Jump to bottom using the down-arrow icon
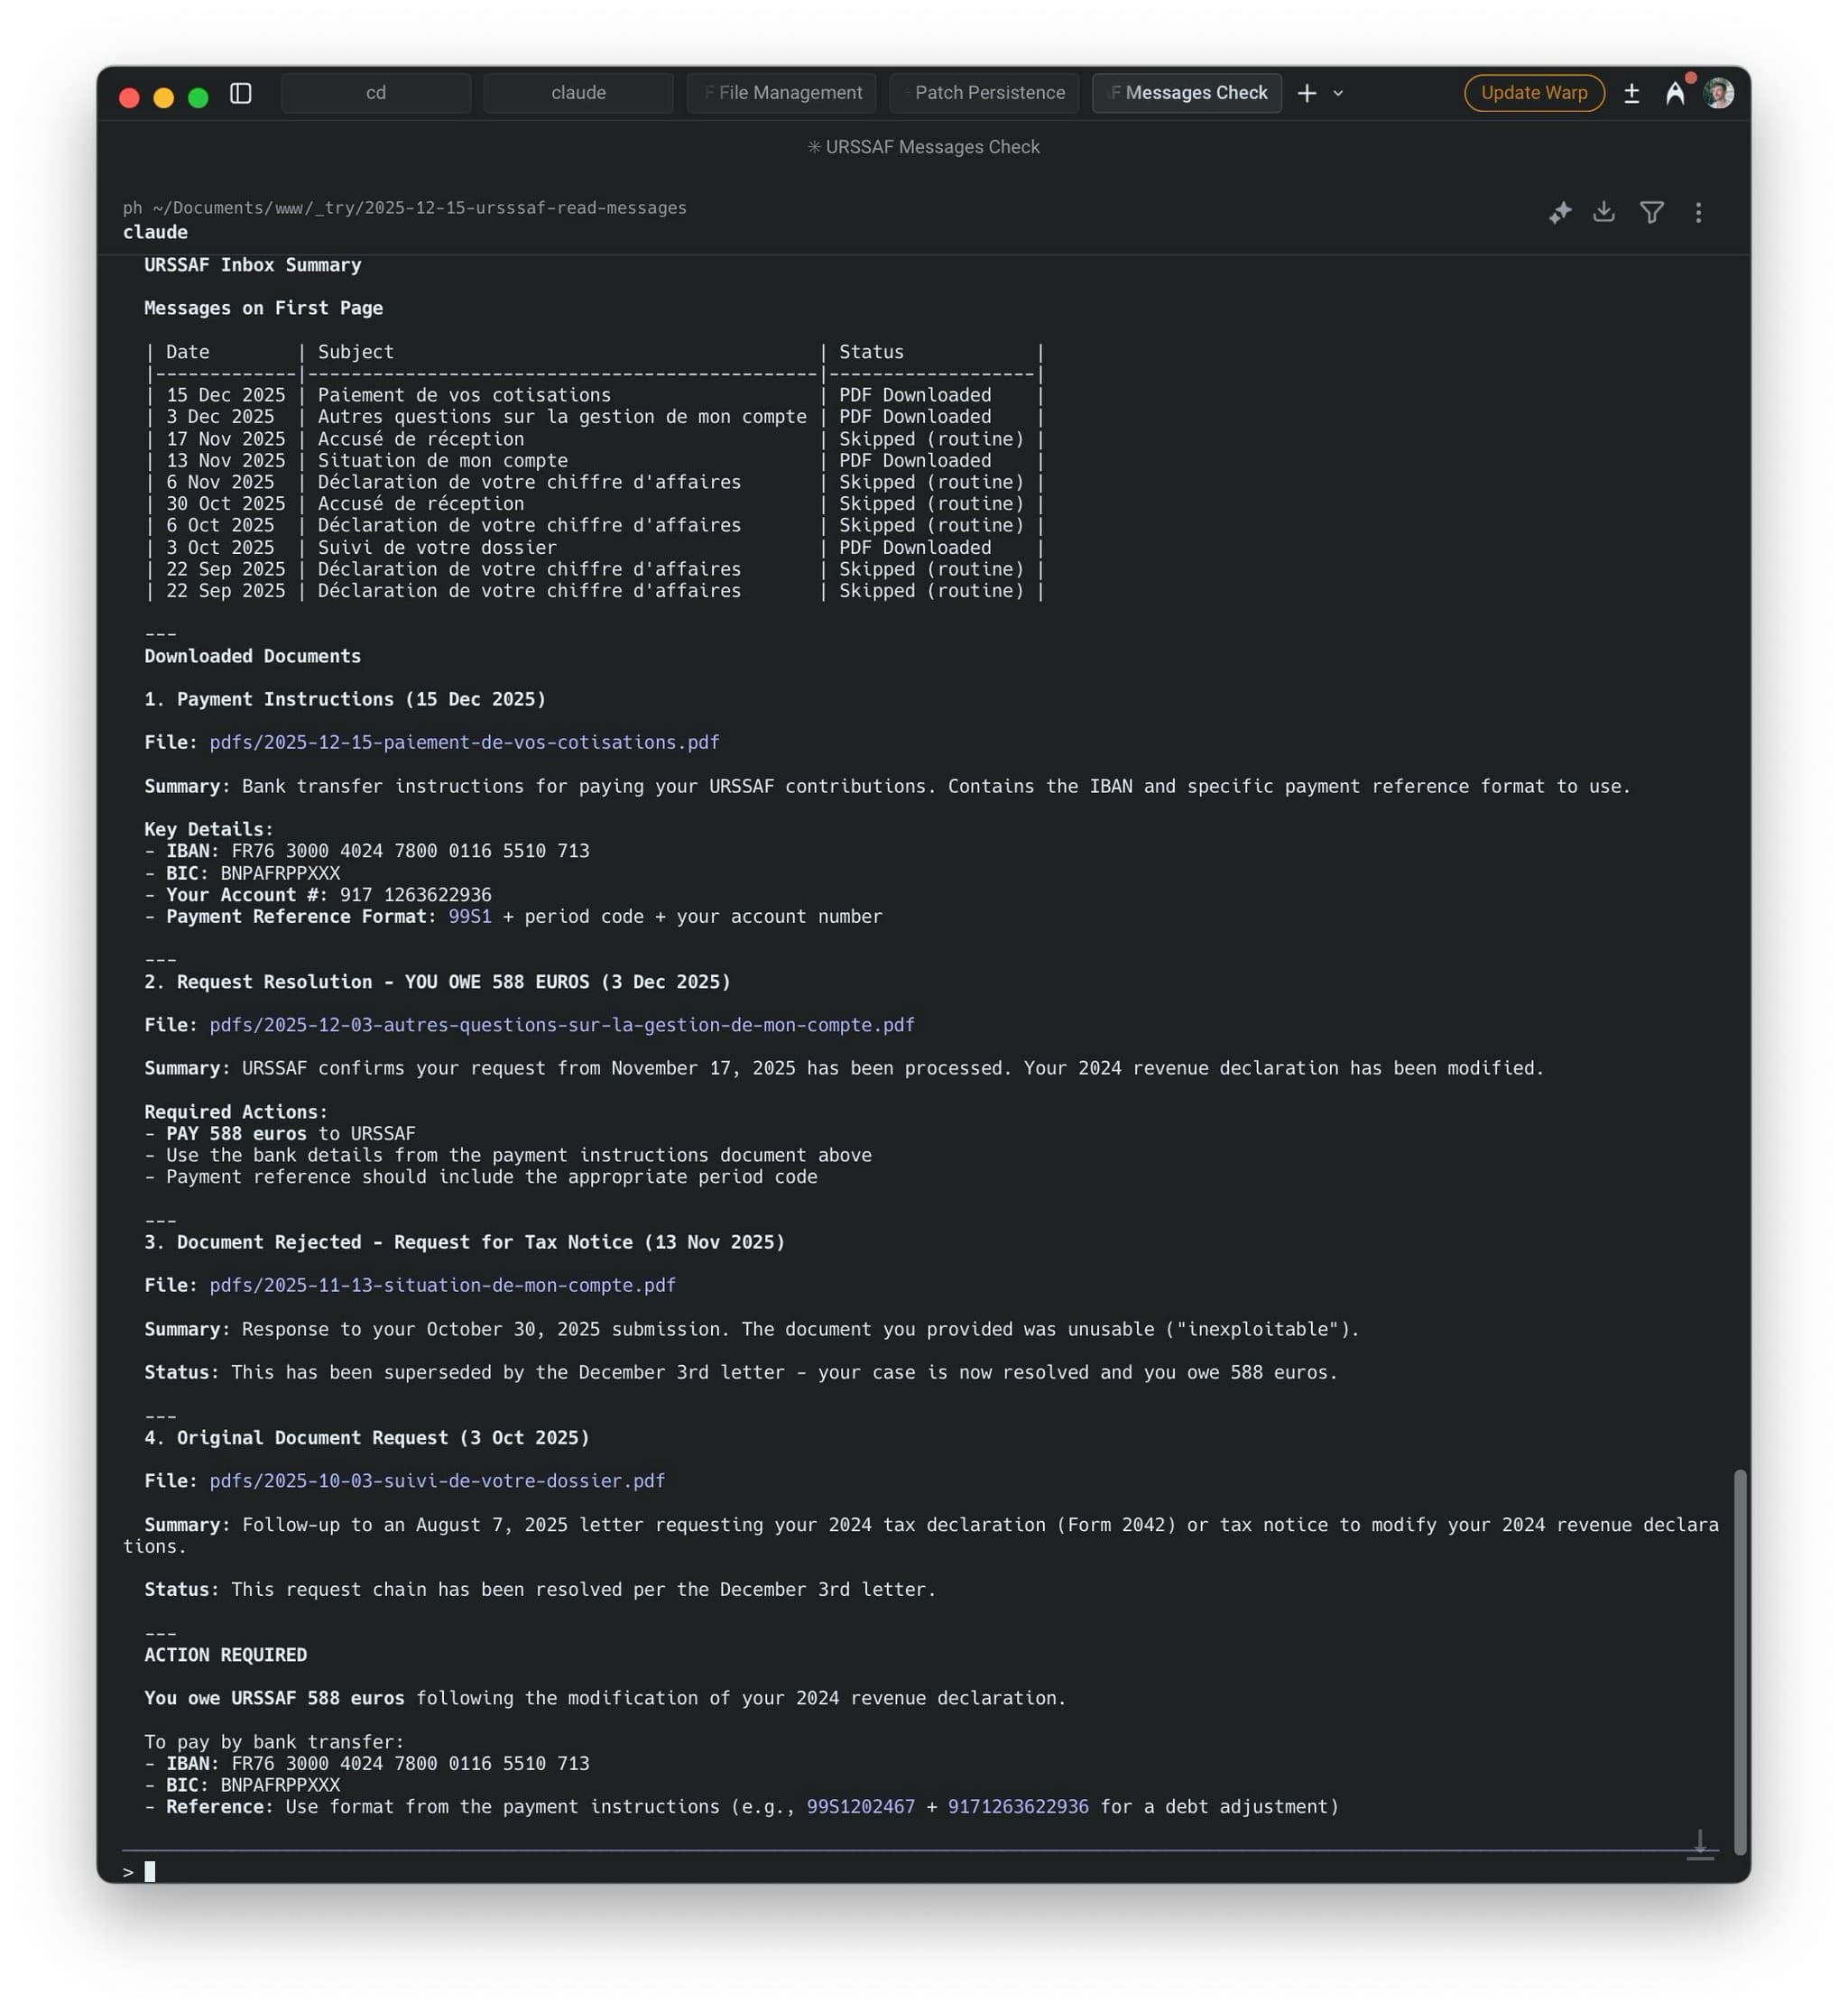The width and height of the screenshot is (1848, 2011). pyautogui.click(x=1700, y=1843)
